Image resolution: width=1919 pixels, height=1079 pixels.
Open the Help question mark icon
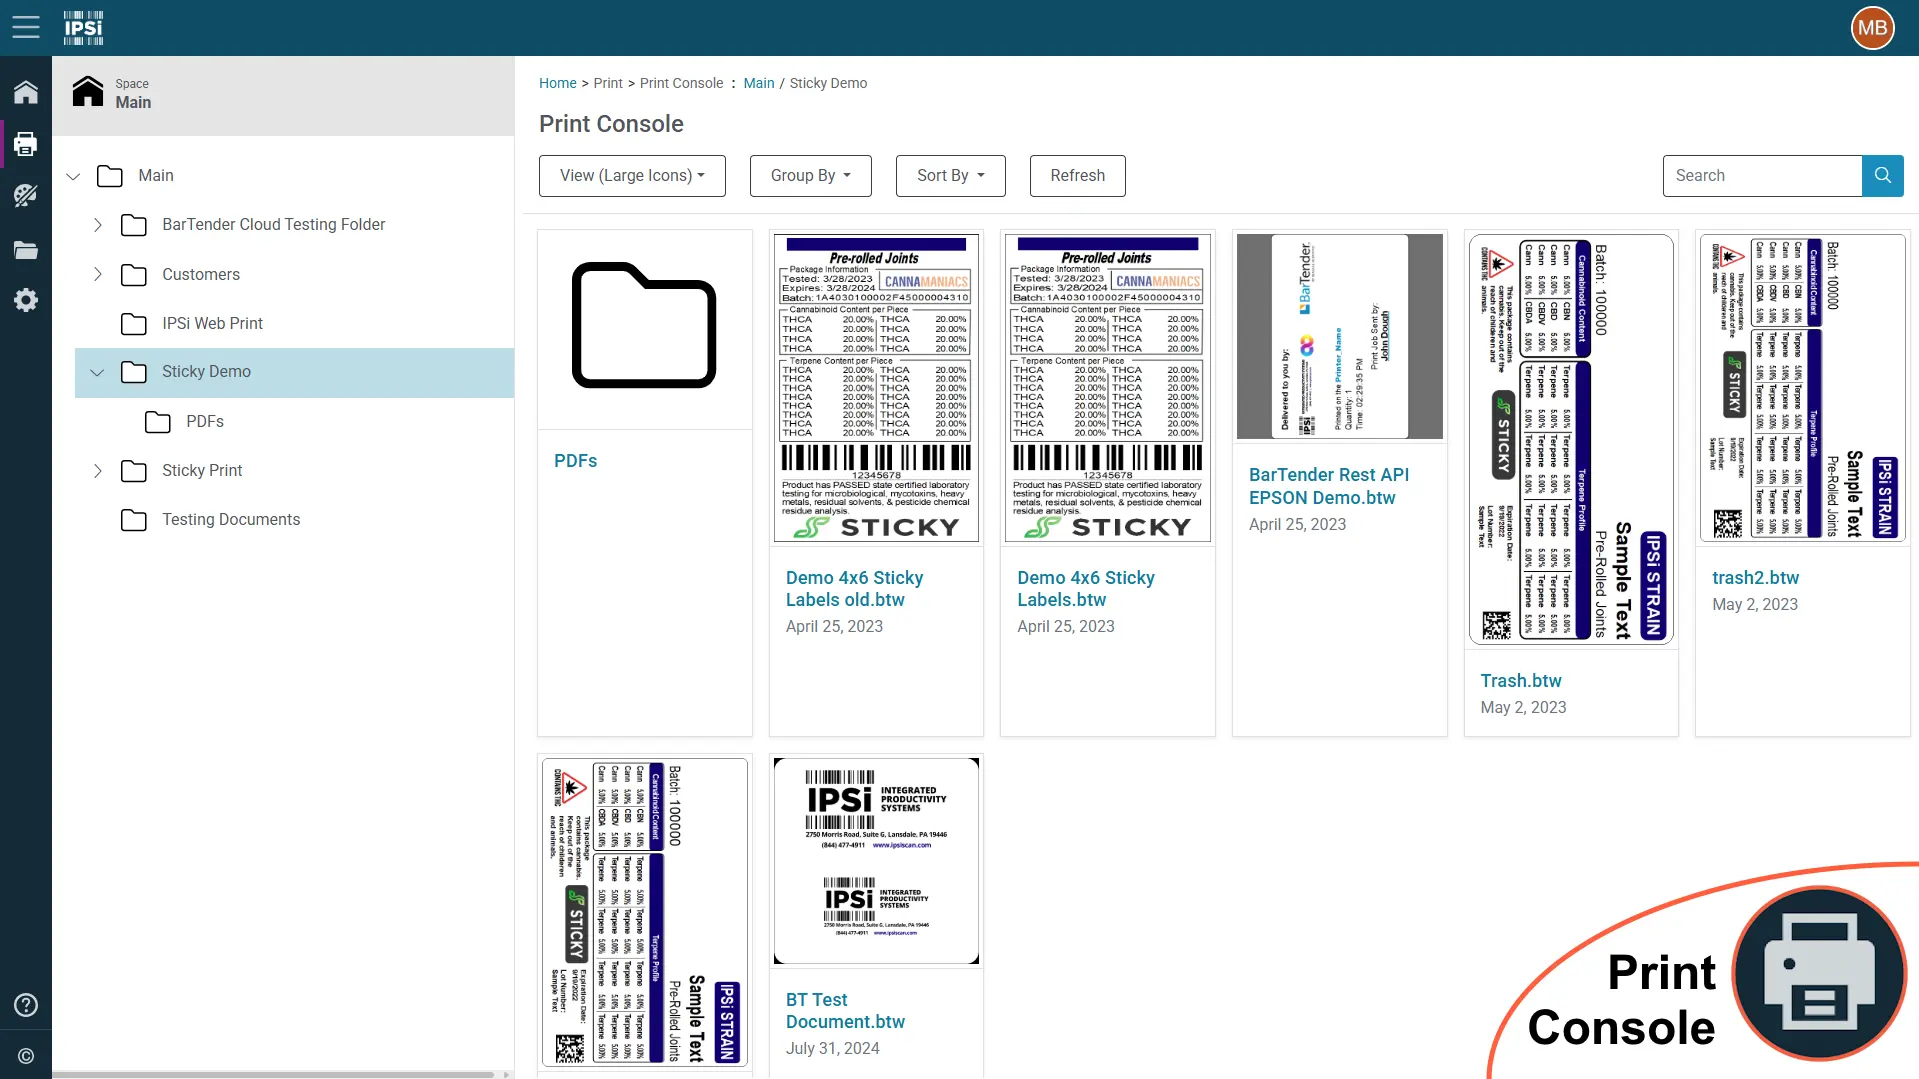[26, 1005]
